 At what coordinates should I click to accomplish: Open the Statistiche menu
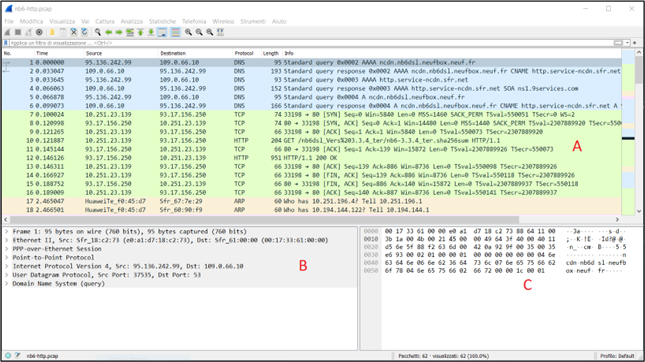[x=162, y=21]
